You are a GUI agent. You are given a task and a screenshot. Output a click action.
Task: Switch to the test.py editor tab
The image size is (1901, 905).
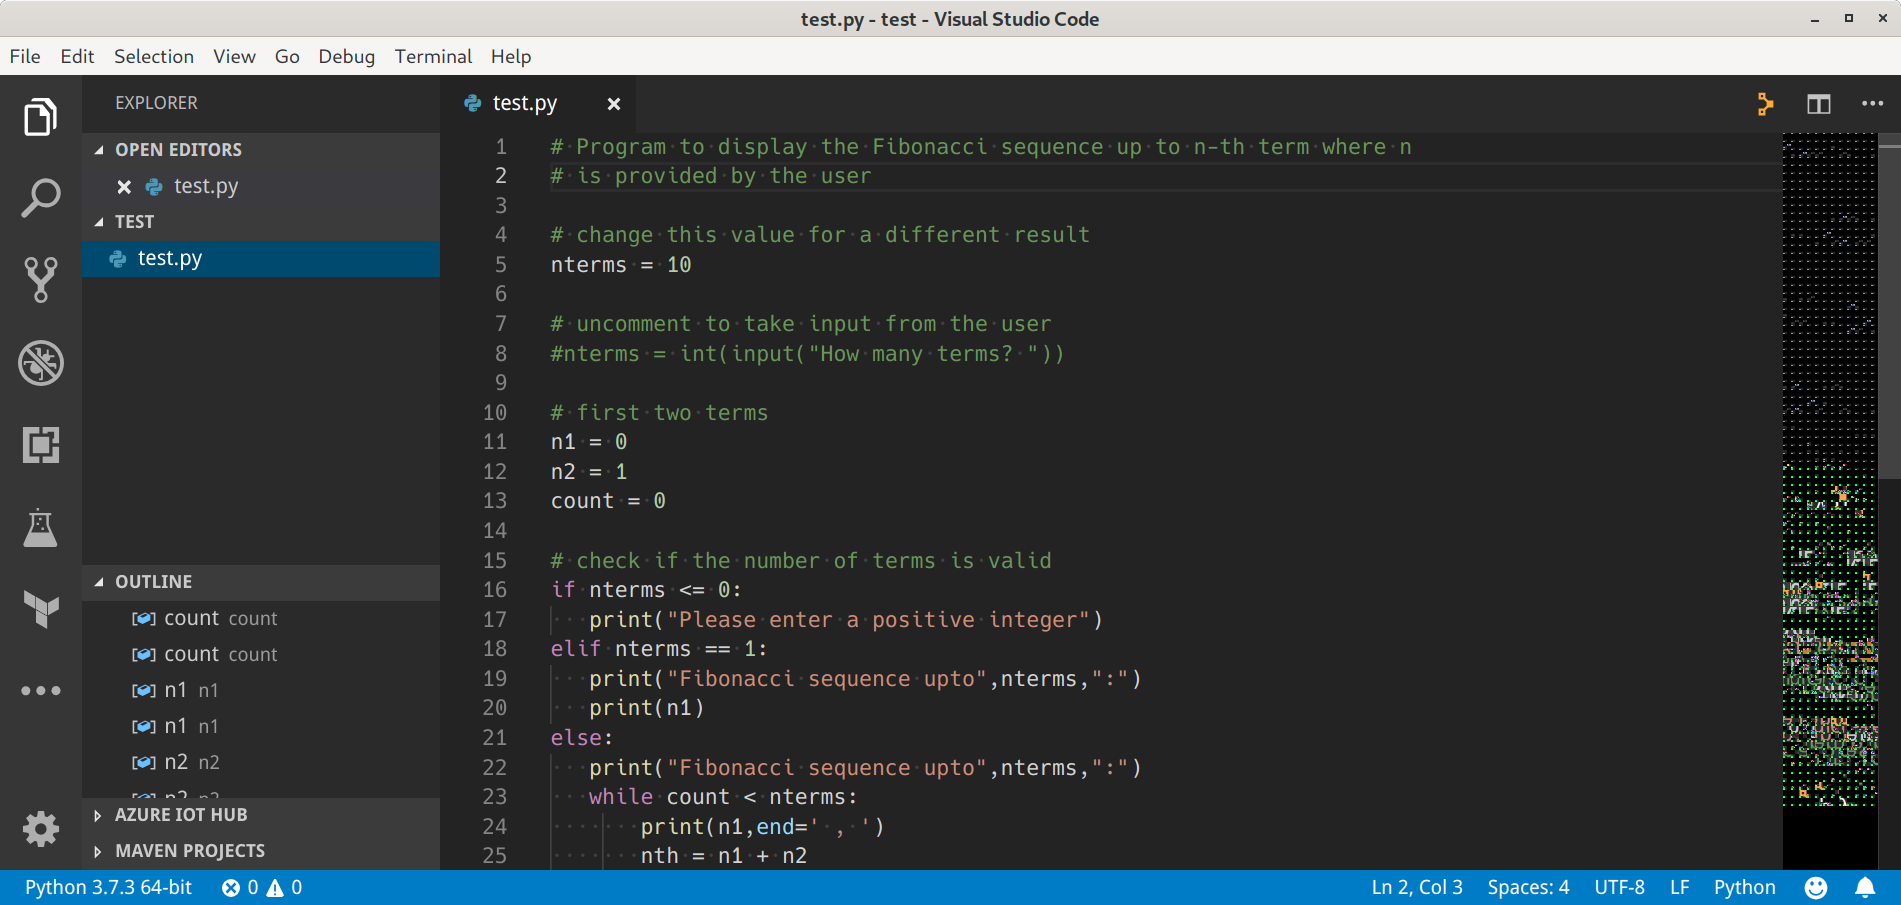pos(525,103)
